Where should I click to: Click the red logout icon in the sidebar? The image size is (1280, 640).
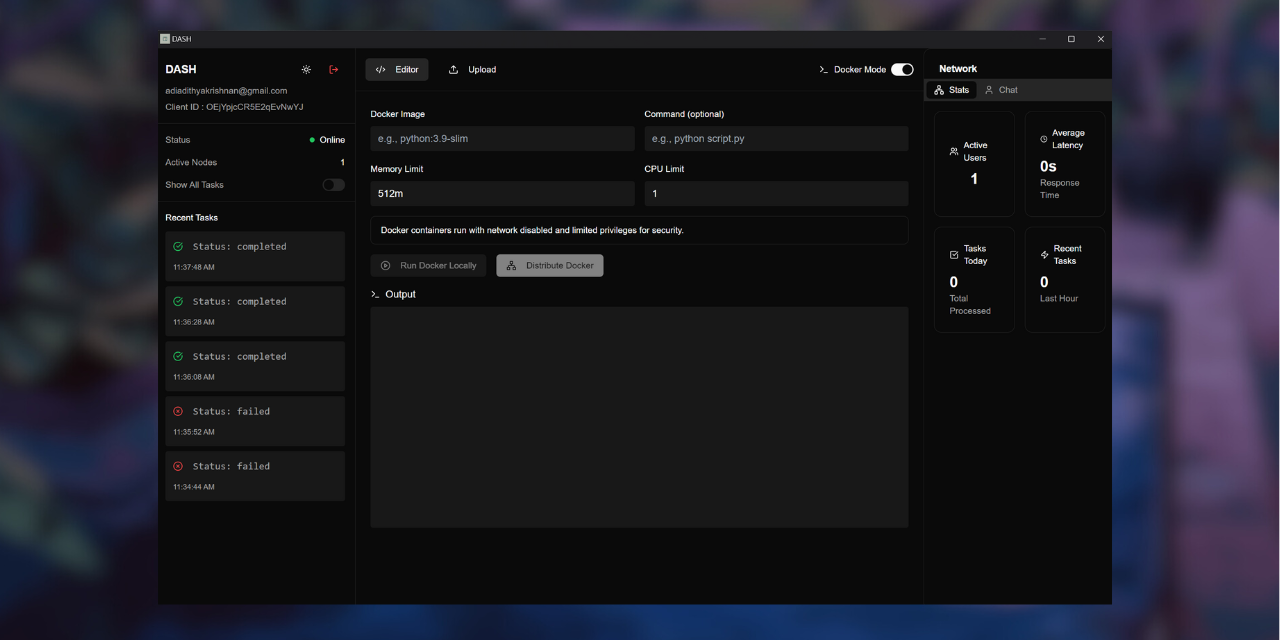click(334, 69)
